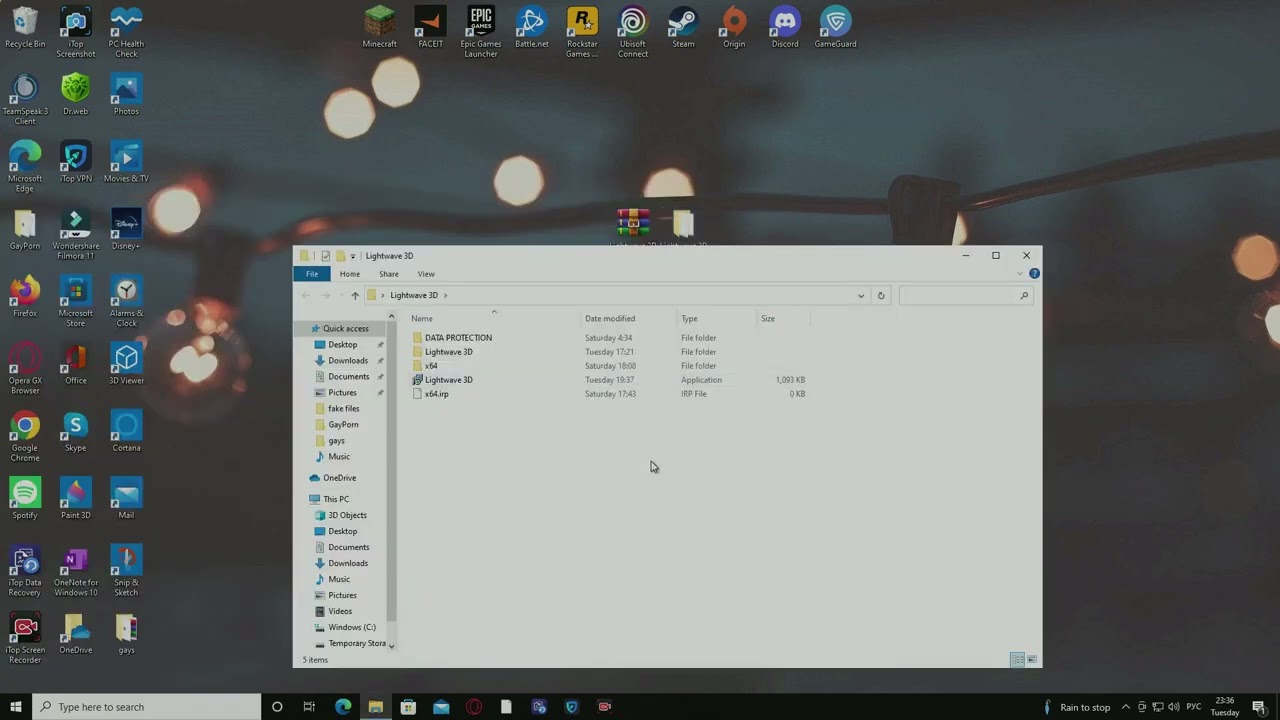Switch to Large icons view at the bottom right of Explorer
The width and height of the screenshot is (1280, 720).
coord(1032,660)
